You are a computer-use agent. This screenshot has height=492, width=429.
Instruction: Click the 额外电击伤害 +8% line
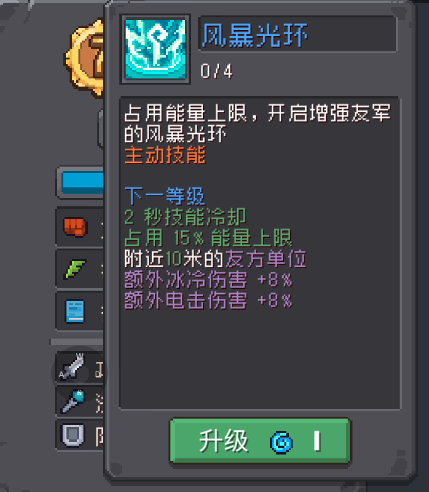pyautogui.click(x=208, y=300)
